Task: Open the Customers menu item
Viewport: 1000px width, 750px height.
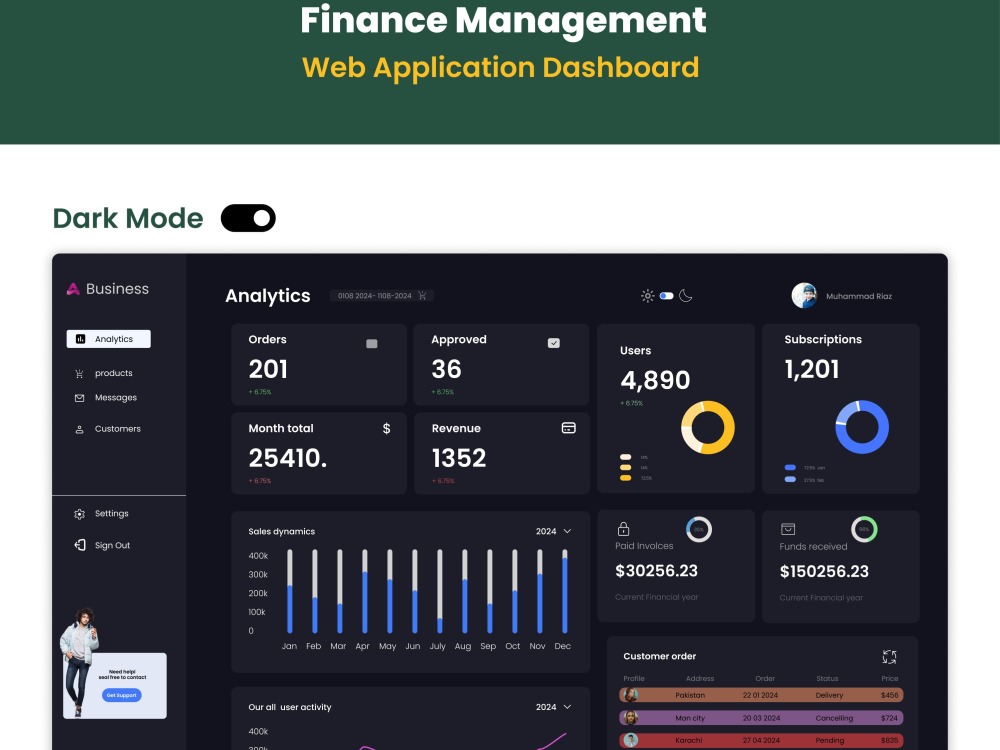Action: tap(108, 429)
